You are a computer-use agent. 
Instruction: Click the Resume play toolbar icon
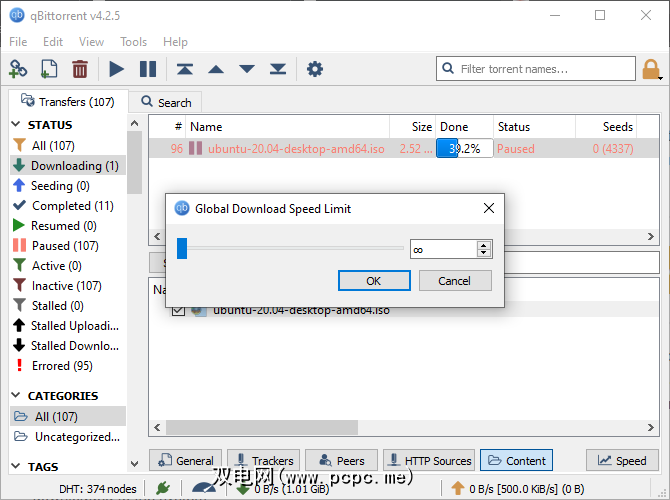116,69
